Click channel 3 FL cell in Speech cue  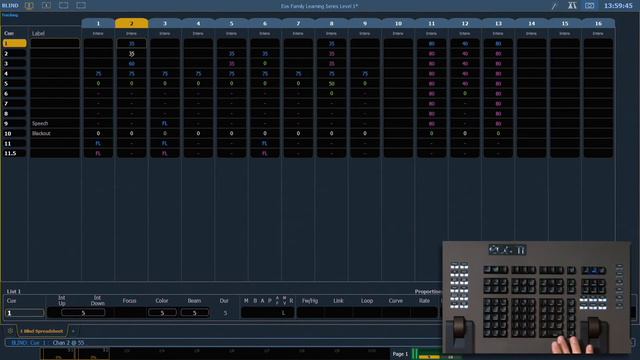click(x=165, y=123)
